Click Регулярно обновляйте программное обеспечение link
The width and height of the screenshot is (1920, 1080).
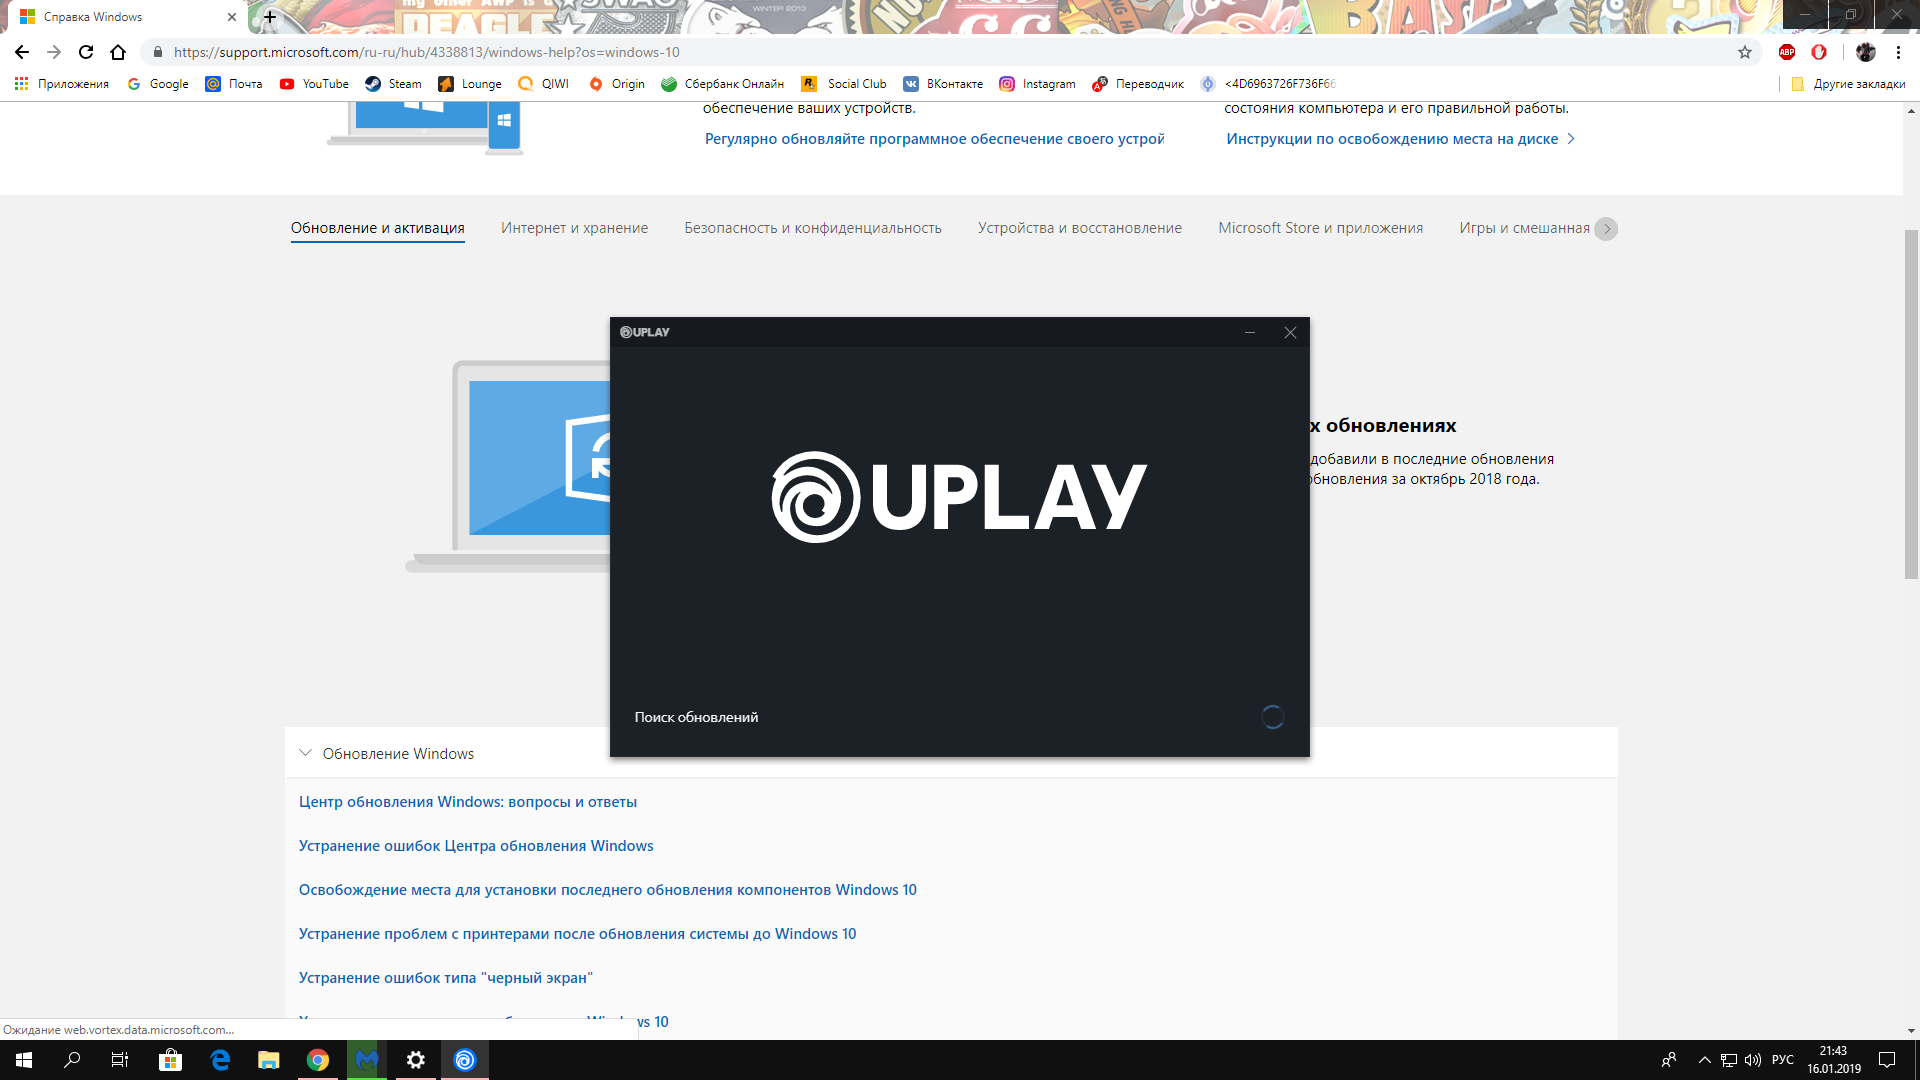pos(931,138)
